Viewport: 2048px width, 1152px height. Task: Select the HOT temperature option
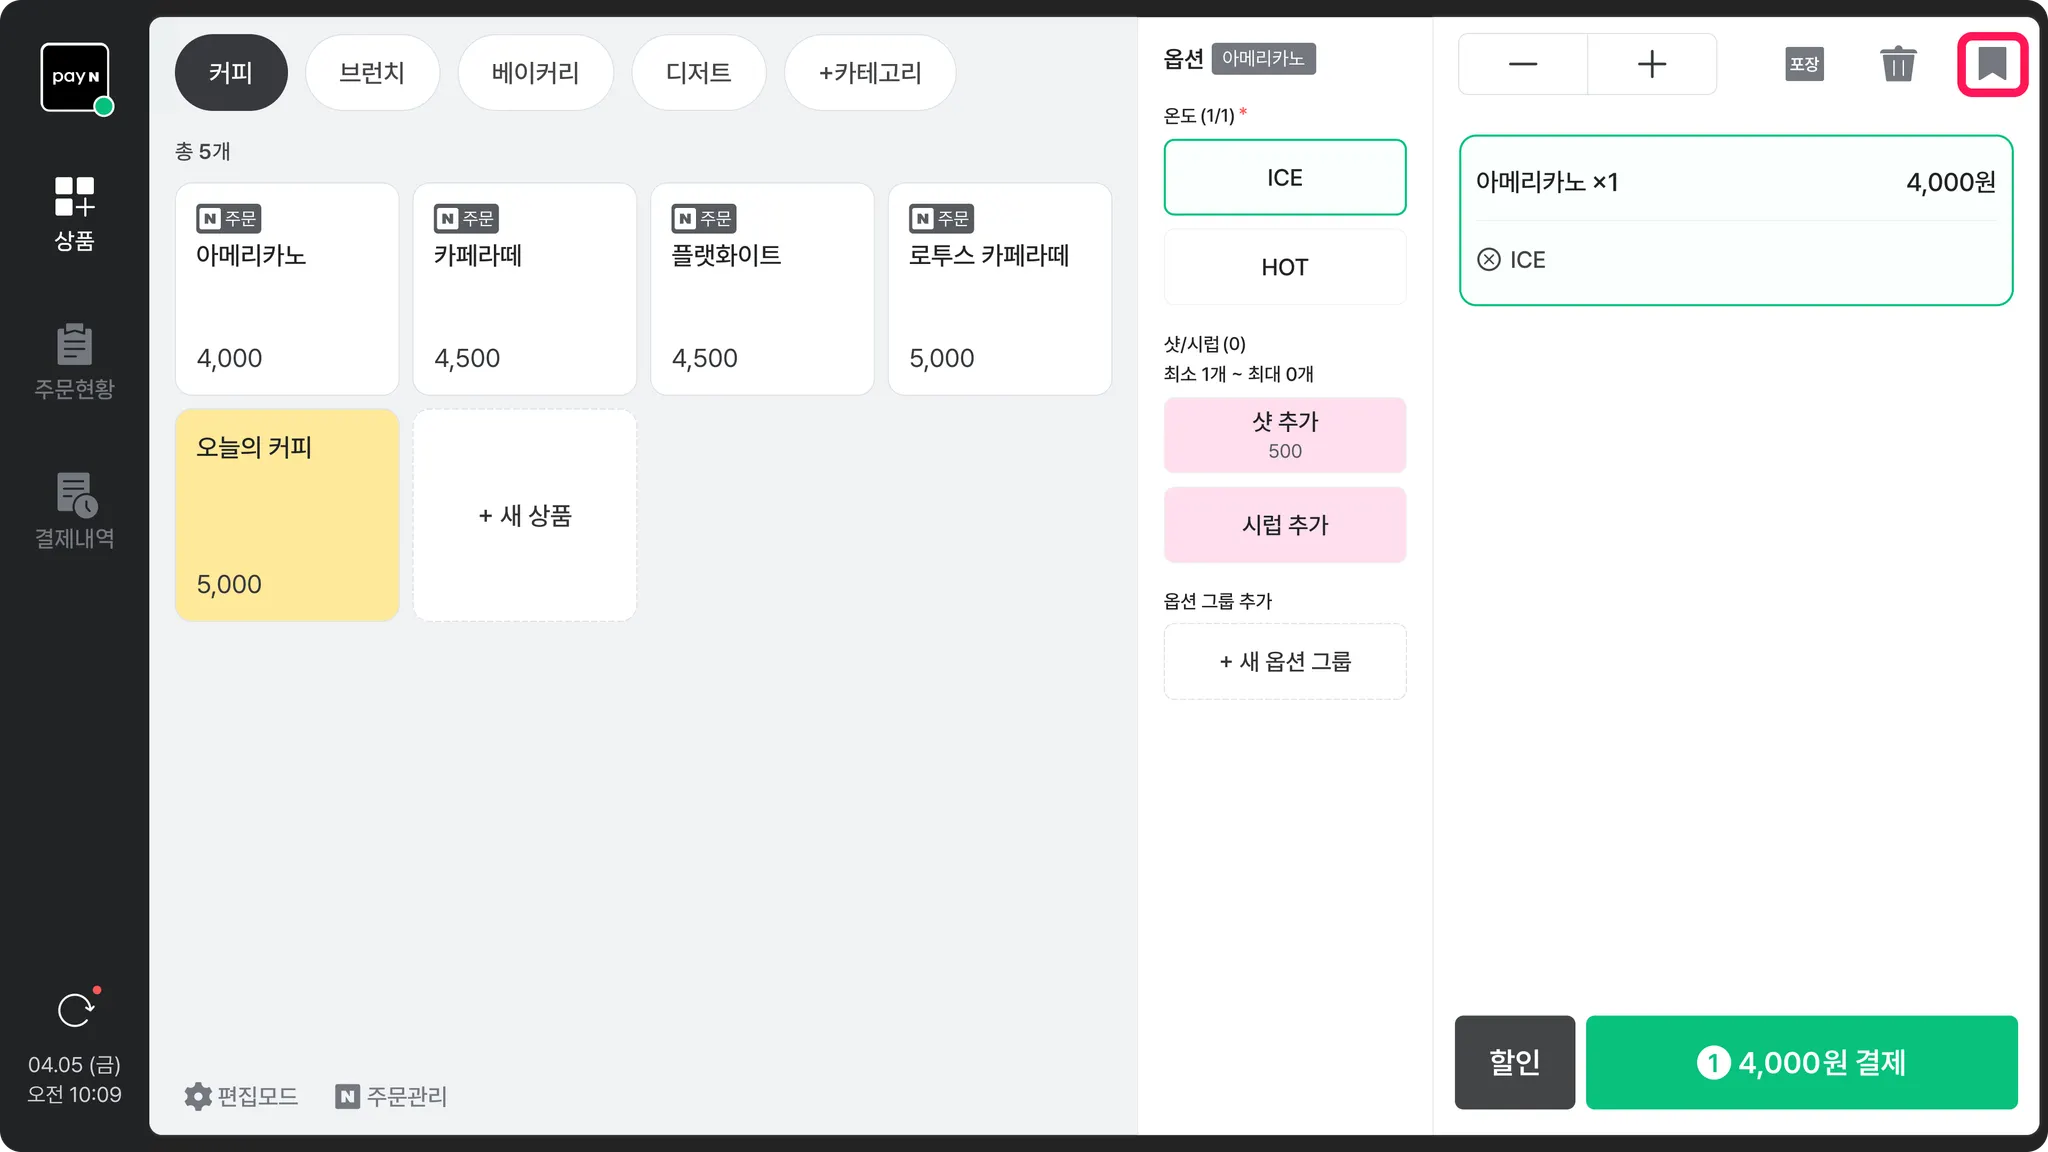(1284, 267)
